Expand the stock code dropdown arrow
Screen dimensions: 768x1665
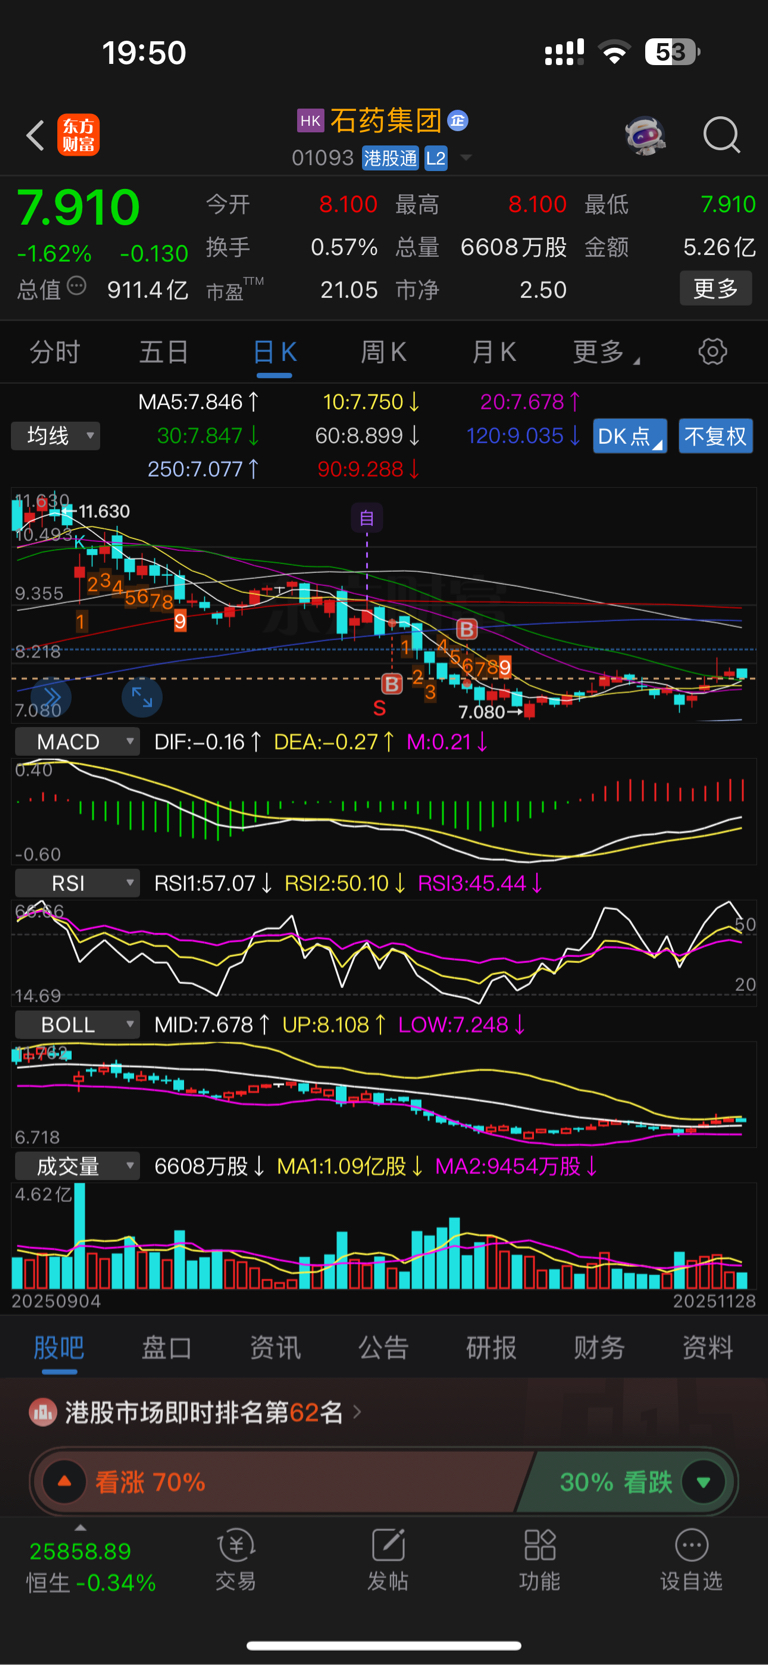tap(465, 158)
